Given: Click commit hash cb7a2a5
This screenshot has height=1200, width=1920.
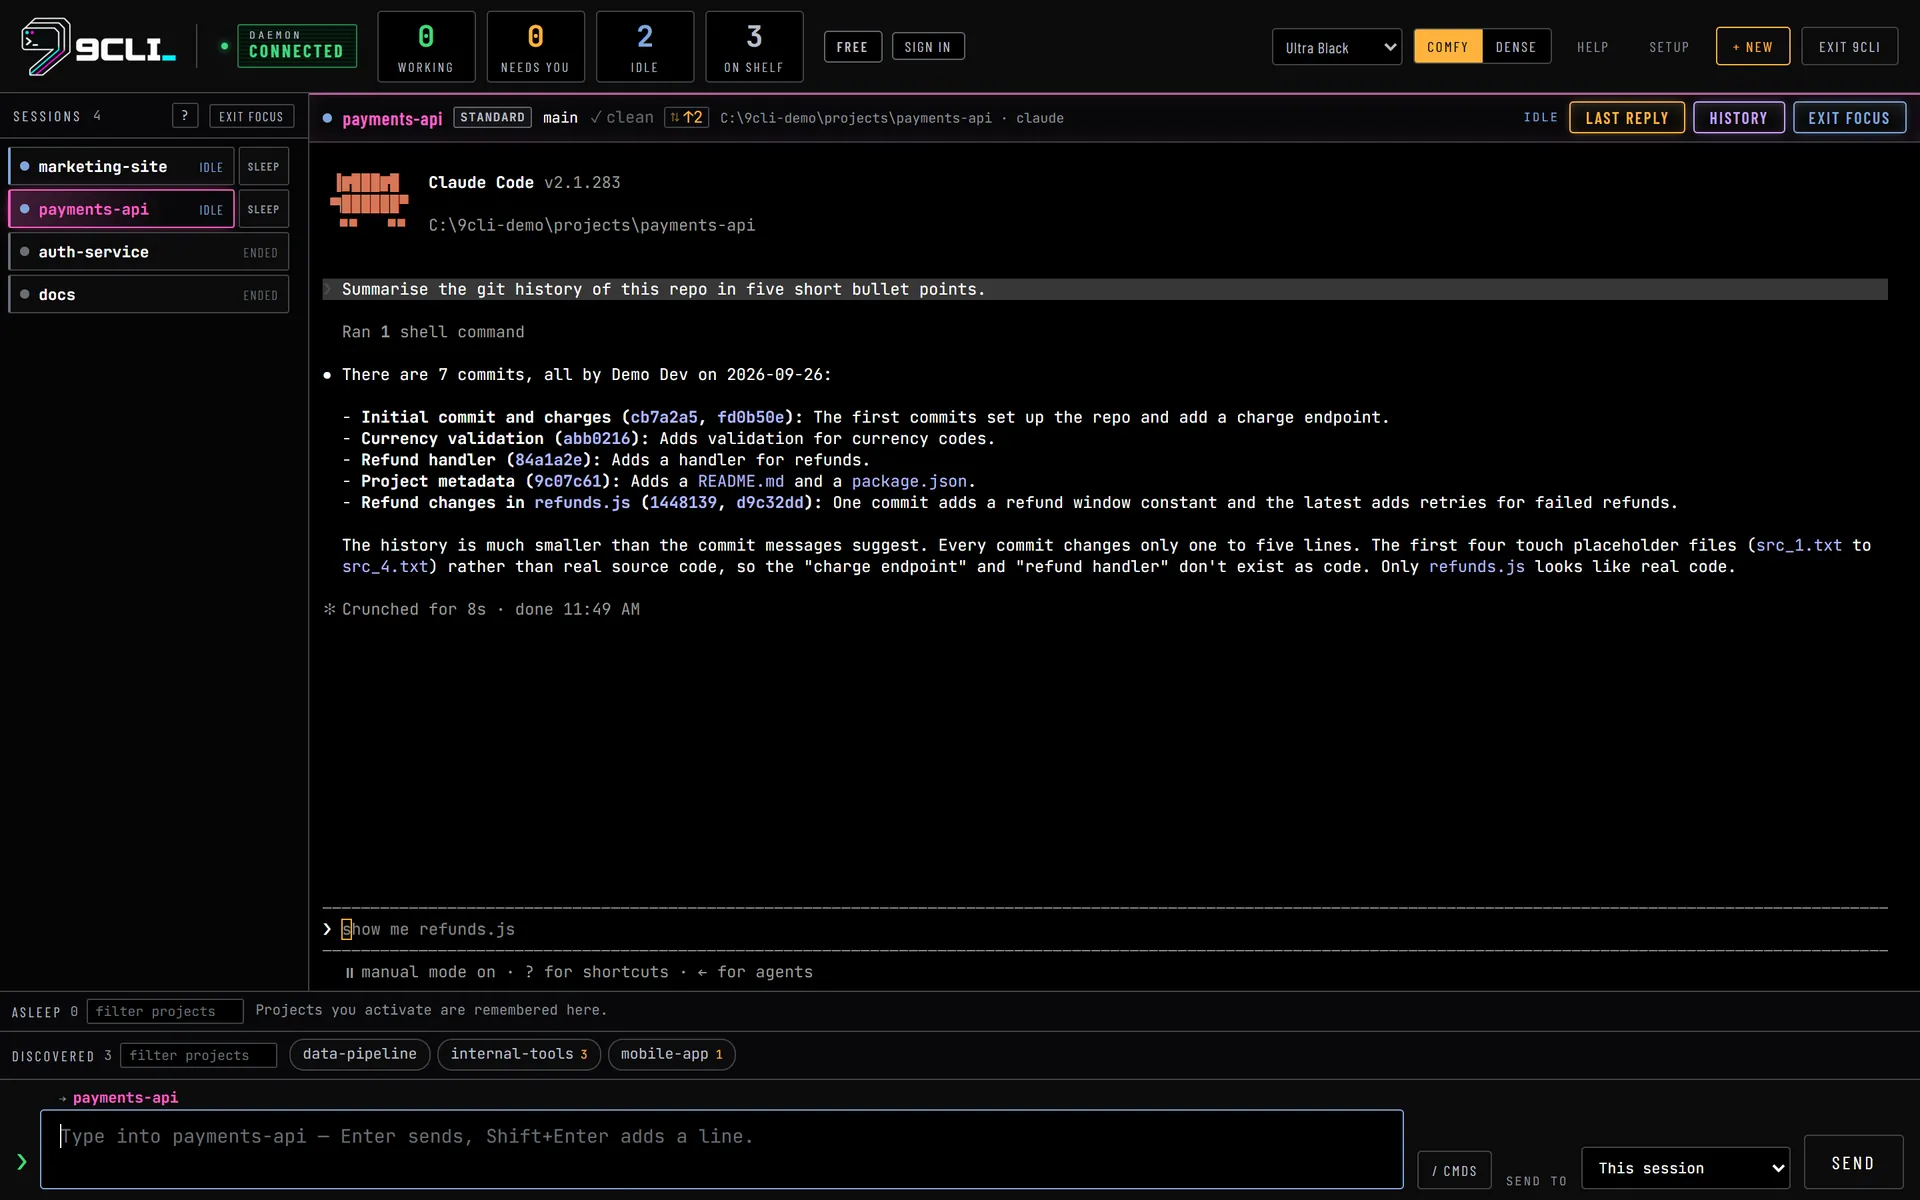Looking at the screenshot, I should pos(664,417).
